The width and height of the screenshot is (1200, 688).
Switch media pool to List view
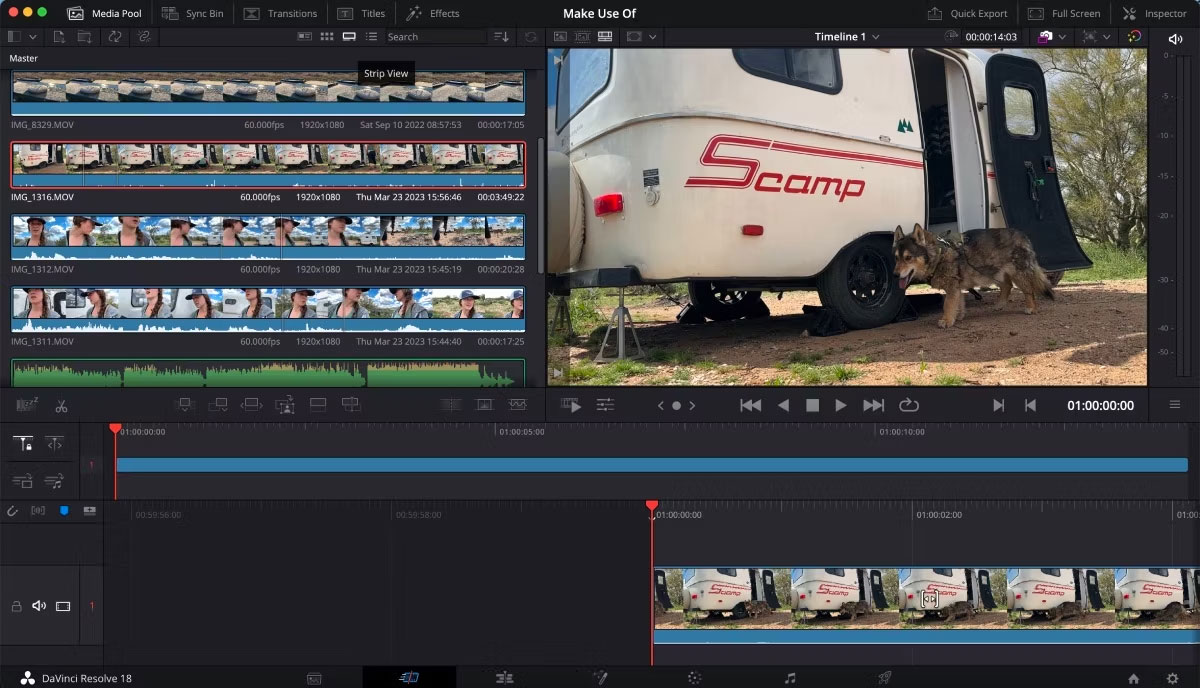[x=371, y=37]
